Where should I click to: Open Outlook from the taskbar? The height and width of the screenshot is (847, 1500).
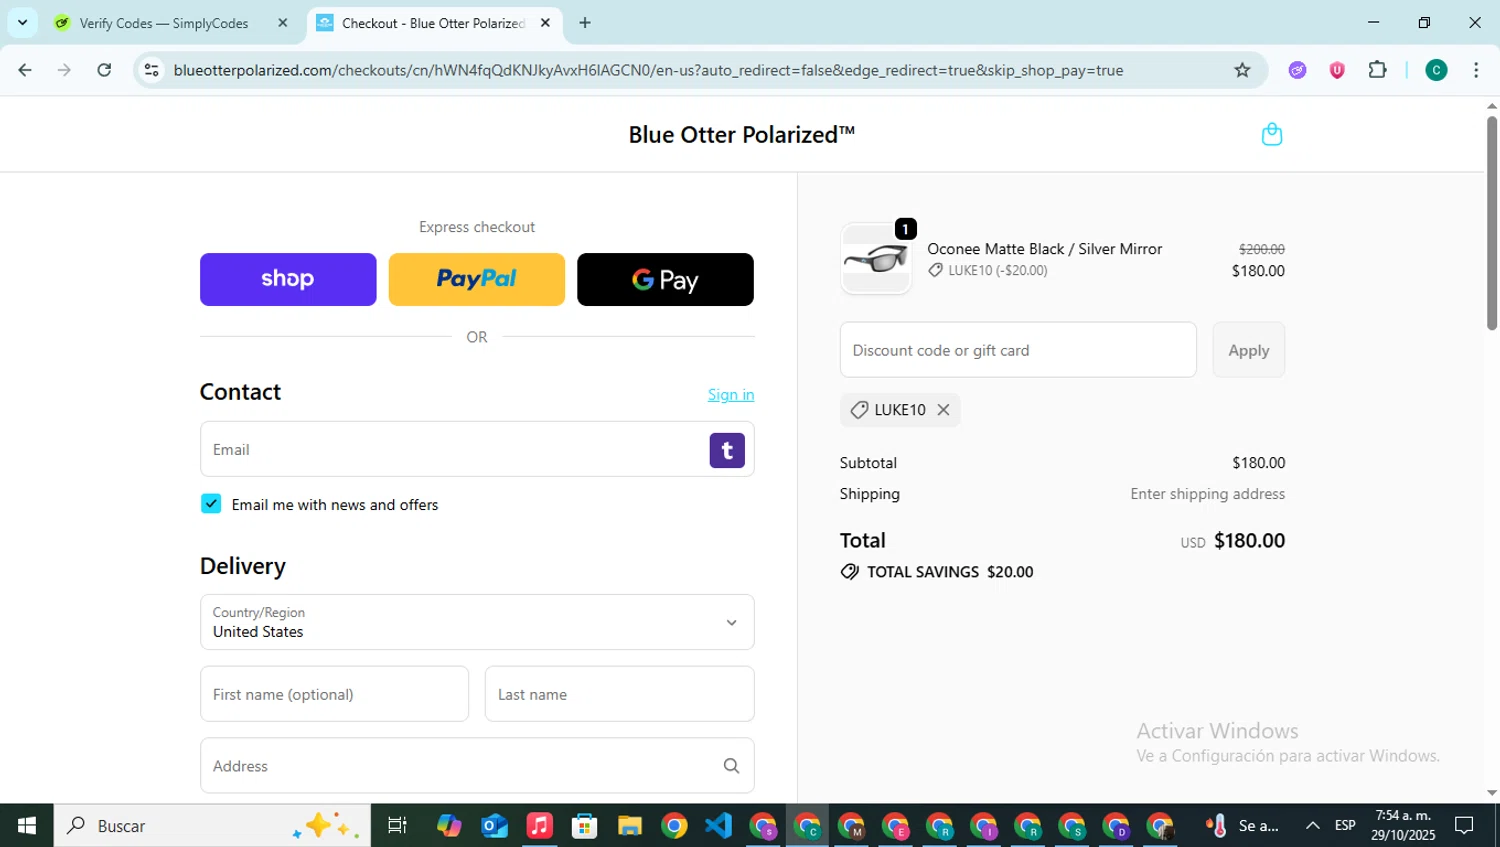point(494,826)
